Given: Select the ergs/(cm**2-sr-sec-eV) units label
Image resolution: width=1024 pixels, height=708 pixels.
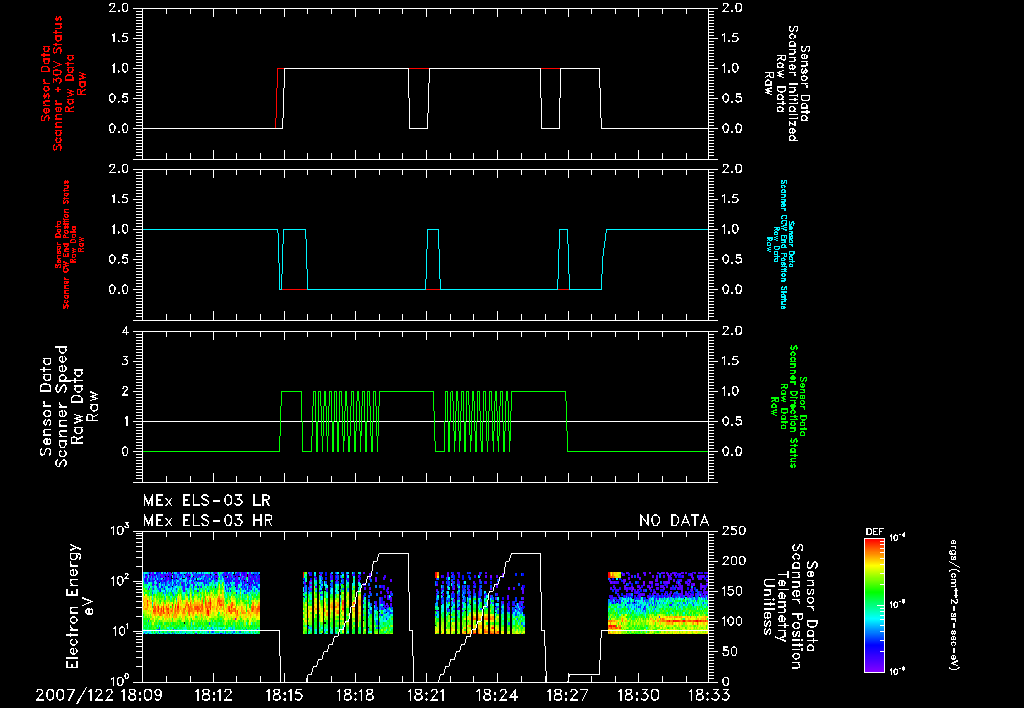Looking at the screenshot, I should tap(954, 605).
